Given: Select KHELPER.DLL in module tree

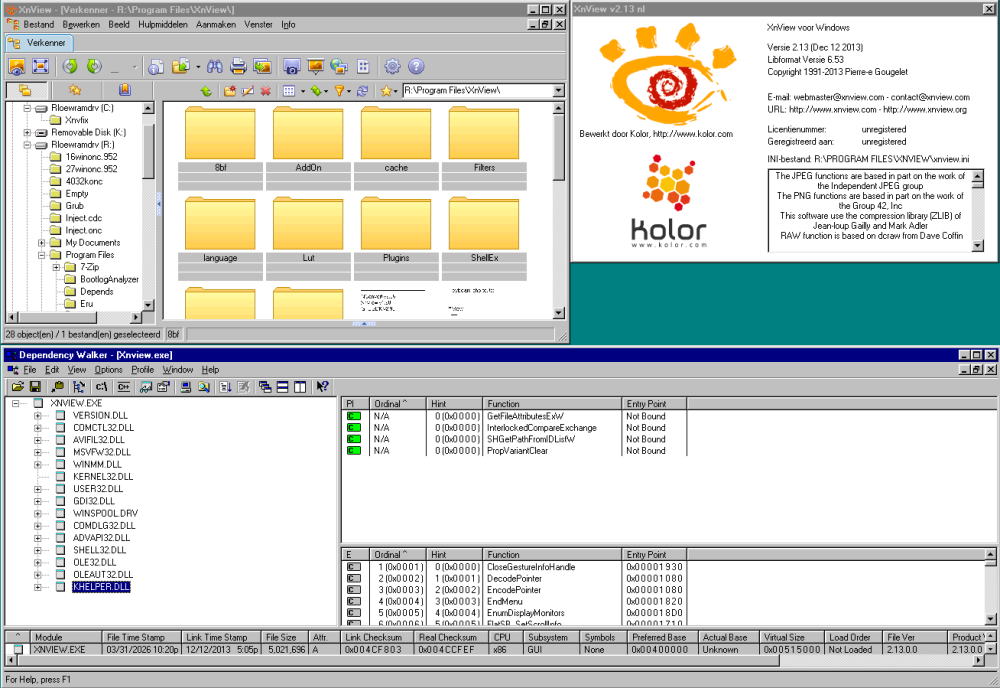Looking at the screenshot, I should point(101,587).
